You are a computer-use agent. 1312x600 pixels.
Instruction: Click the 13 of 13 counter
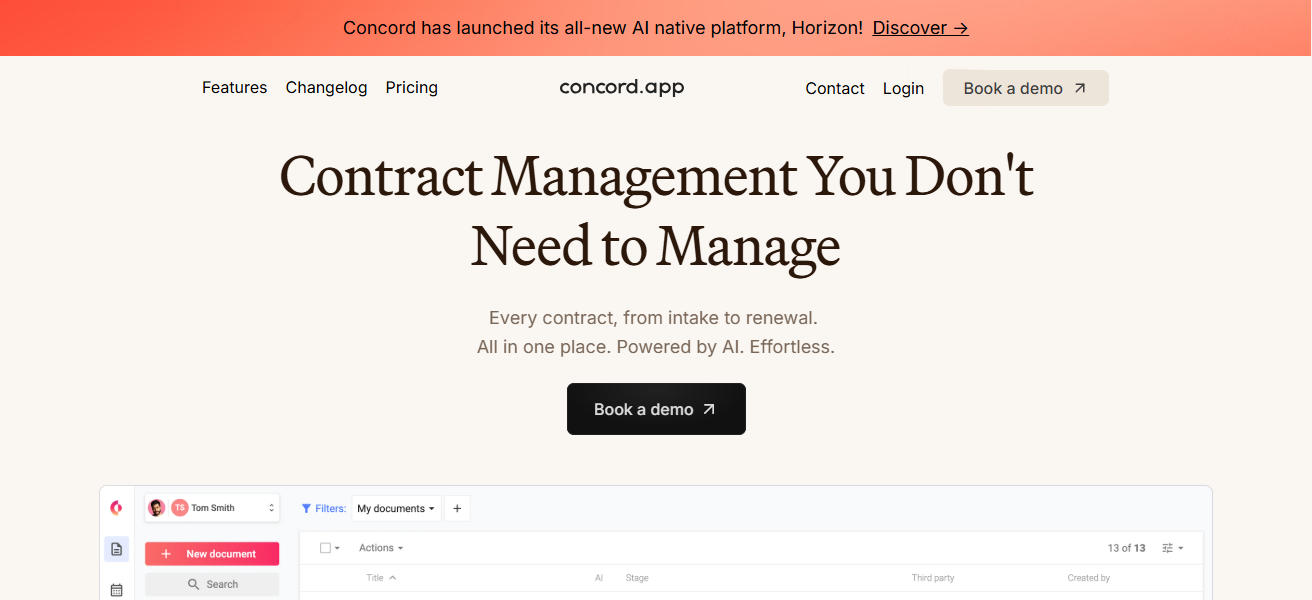[1126, 548]
